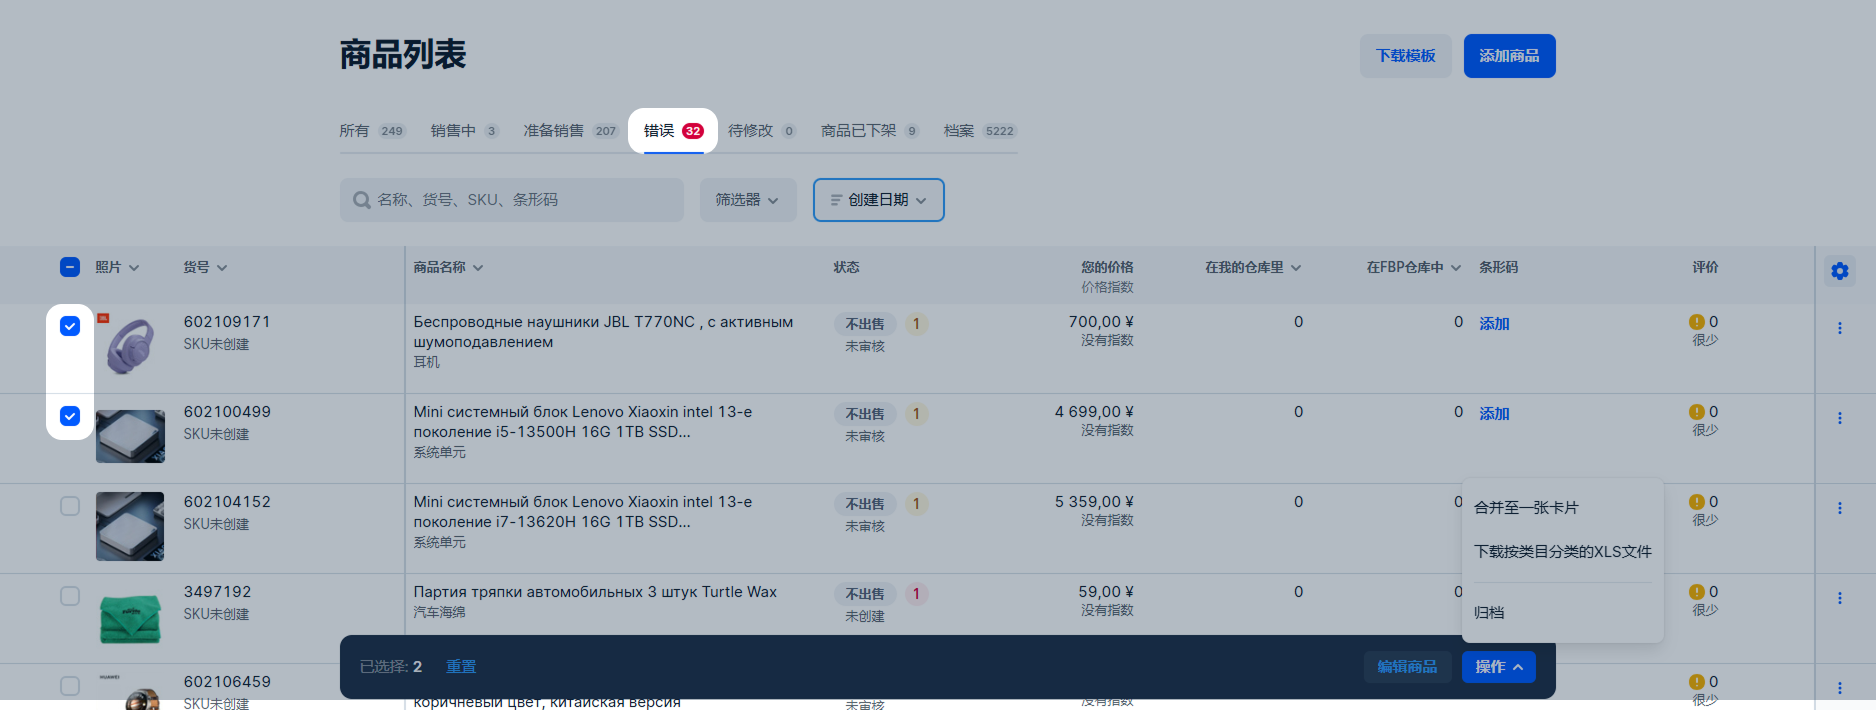
Task: Click price 4 699,00 ¥
Action: pyautogui.click(x=1094, y=412)
